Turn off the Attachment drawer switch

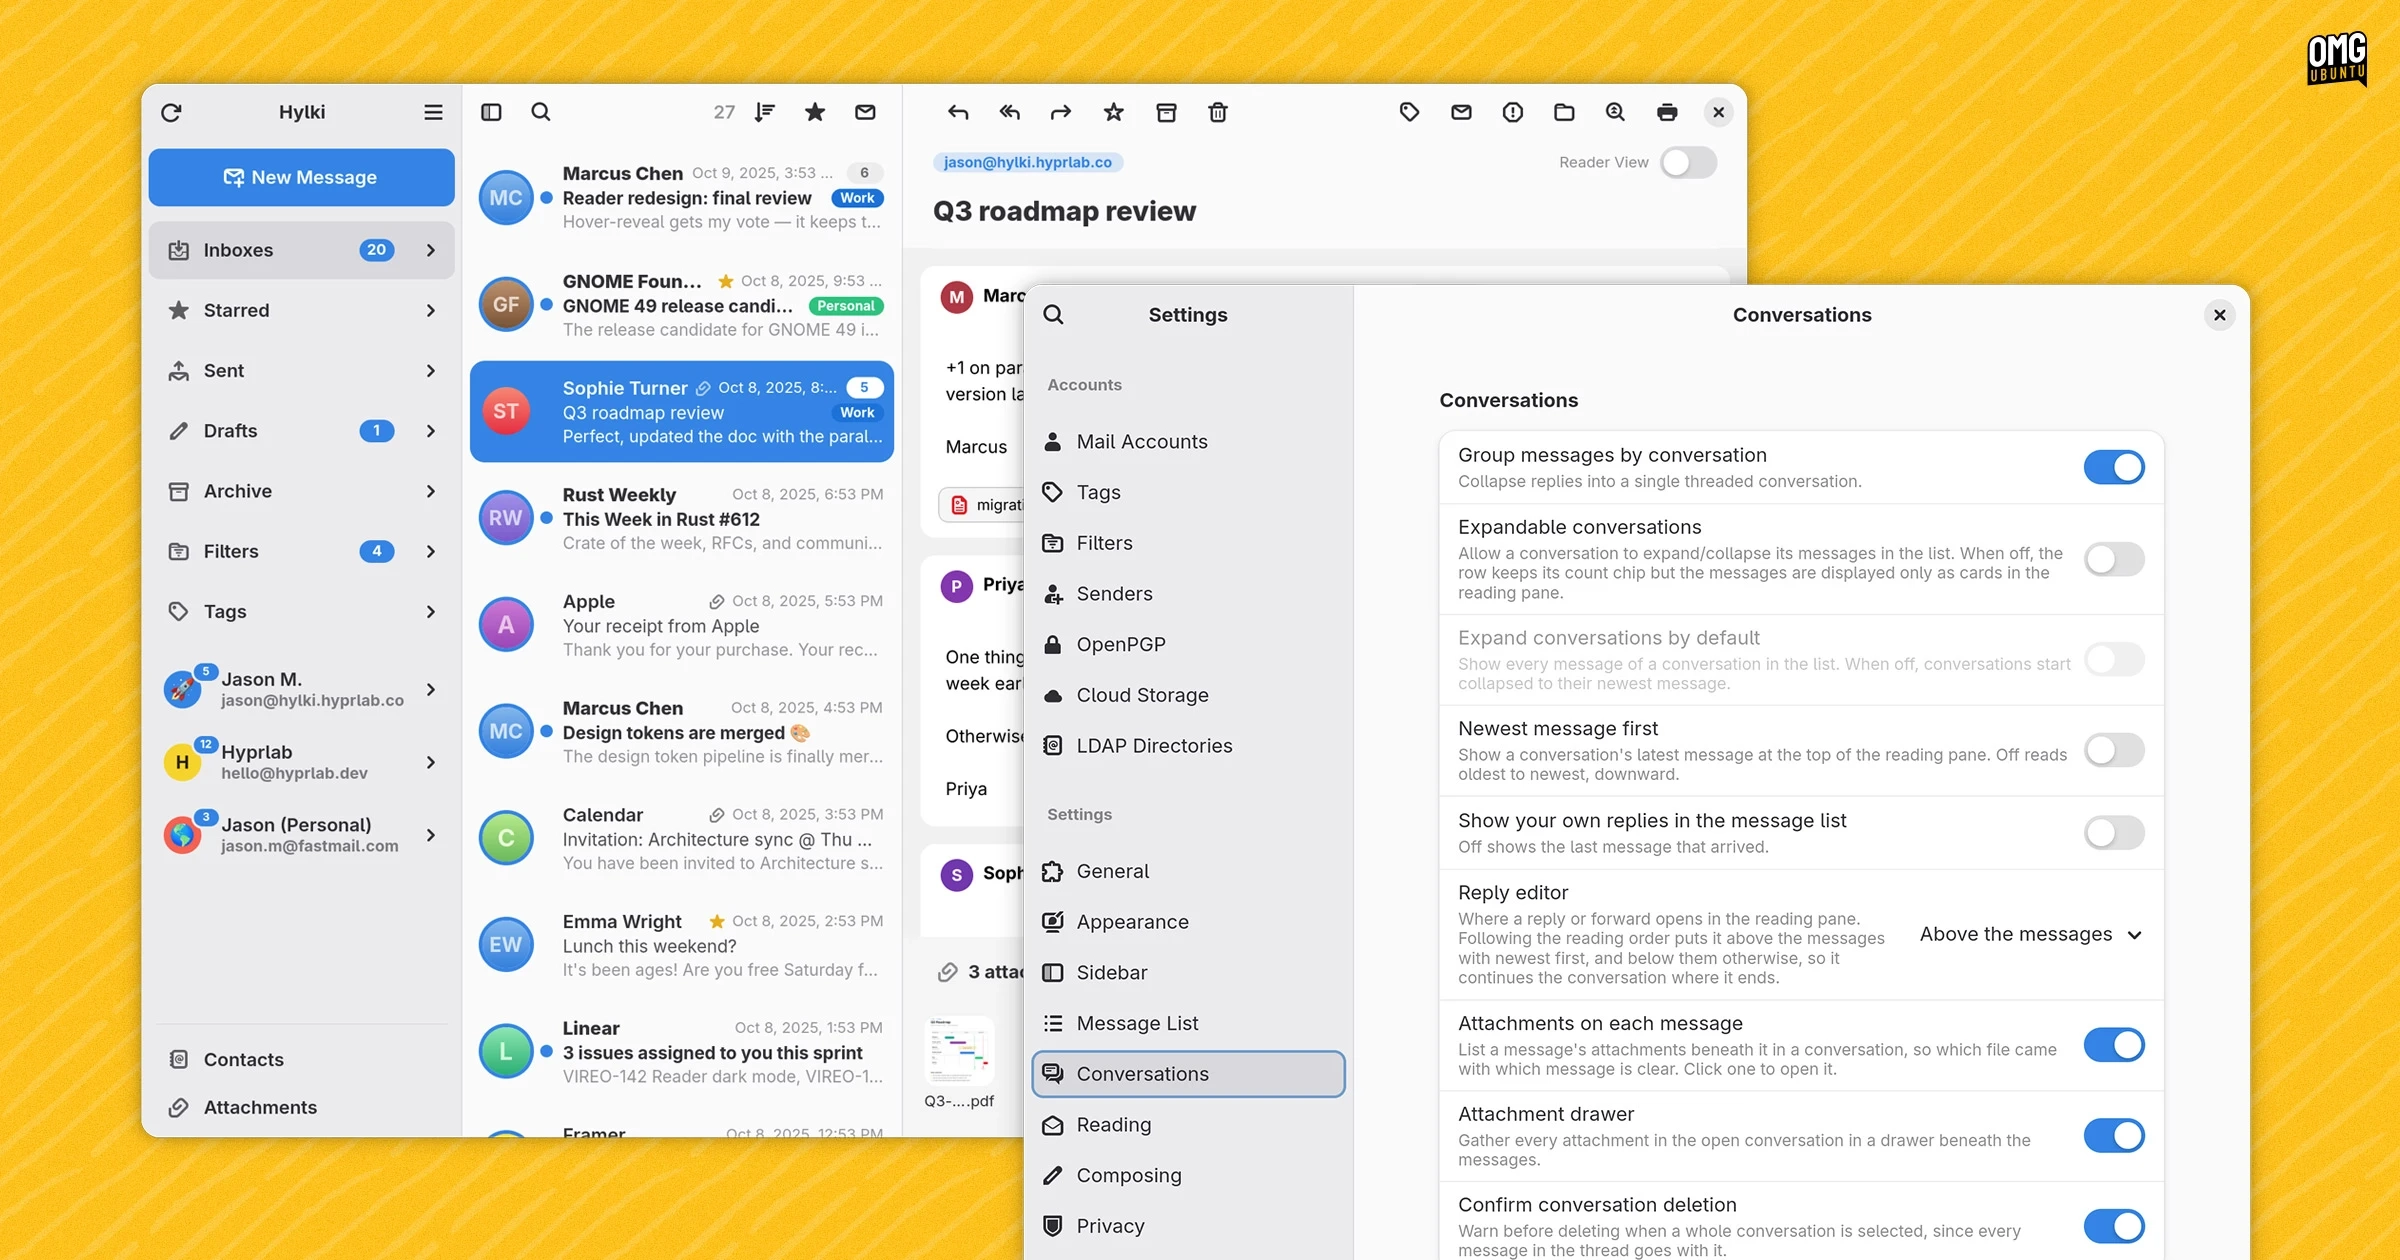coord(2114,1136)
